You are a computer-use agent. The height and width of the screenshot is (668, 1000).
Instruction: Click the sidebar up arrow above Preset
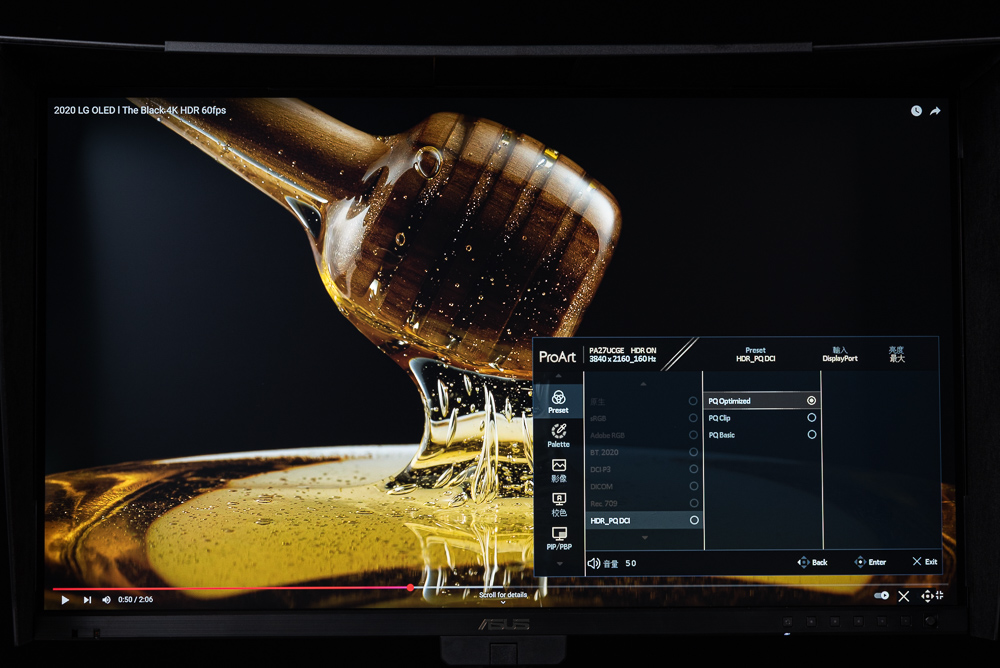pyautogui.click(x=559, y=376)
